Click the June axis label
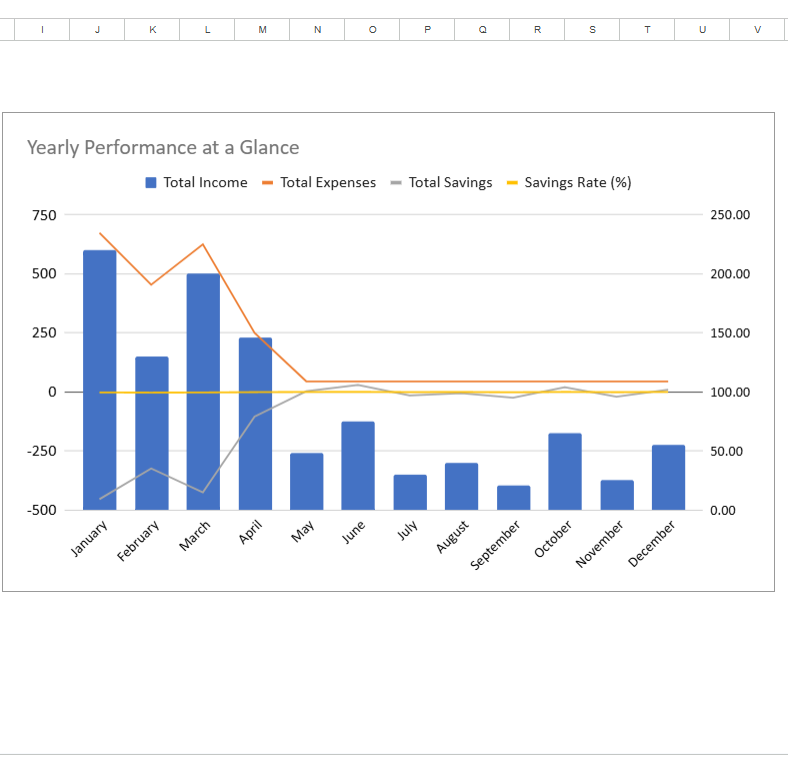 point(354,532)
